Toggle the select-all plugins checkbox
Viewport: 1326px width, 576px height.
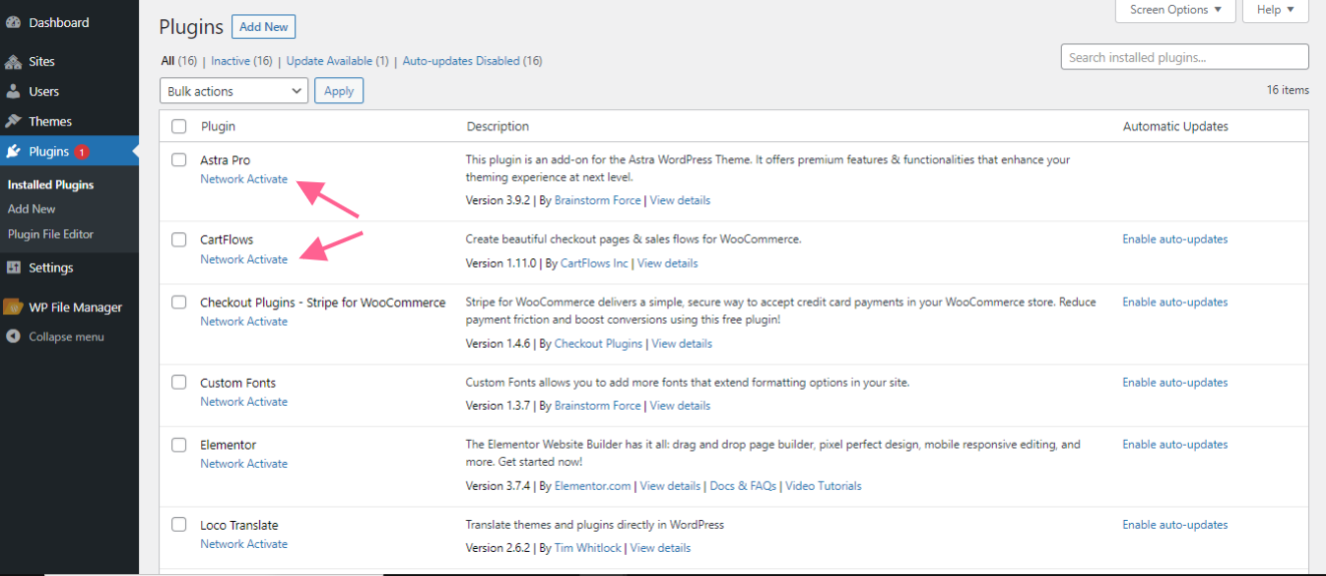point(179,127)
